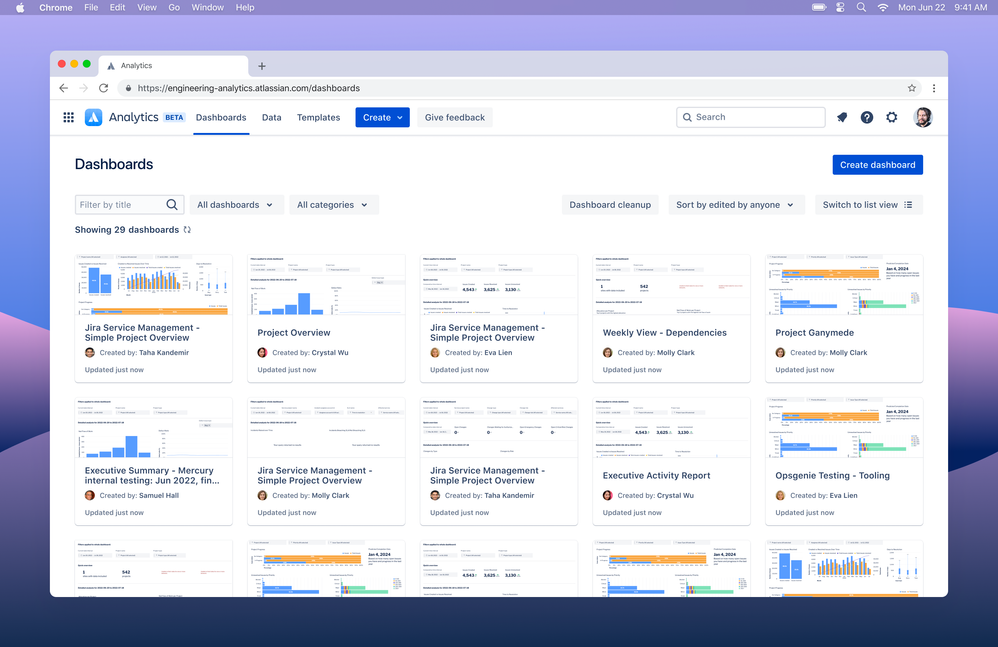Go forward in the browser
The width and height of the screenshot is (998, 647).
click(83, 88)
